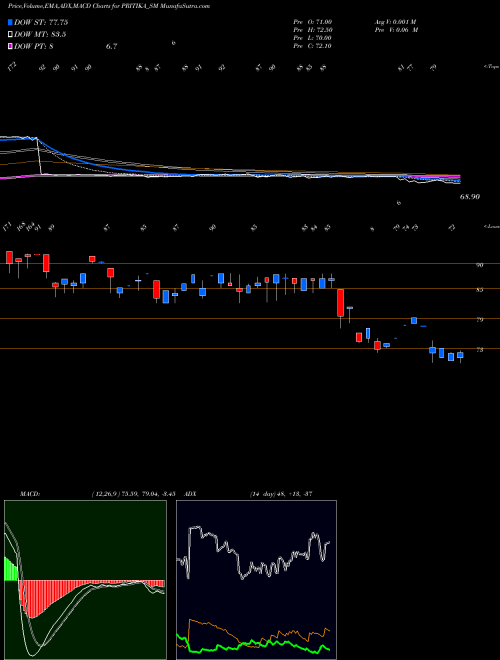Click the 79 price axis label
Image resolution: width=500 pixels, height=660 pixels.
[x=479, y=319]
